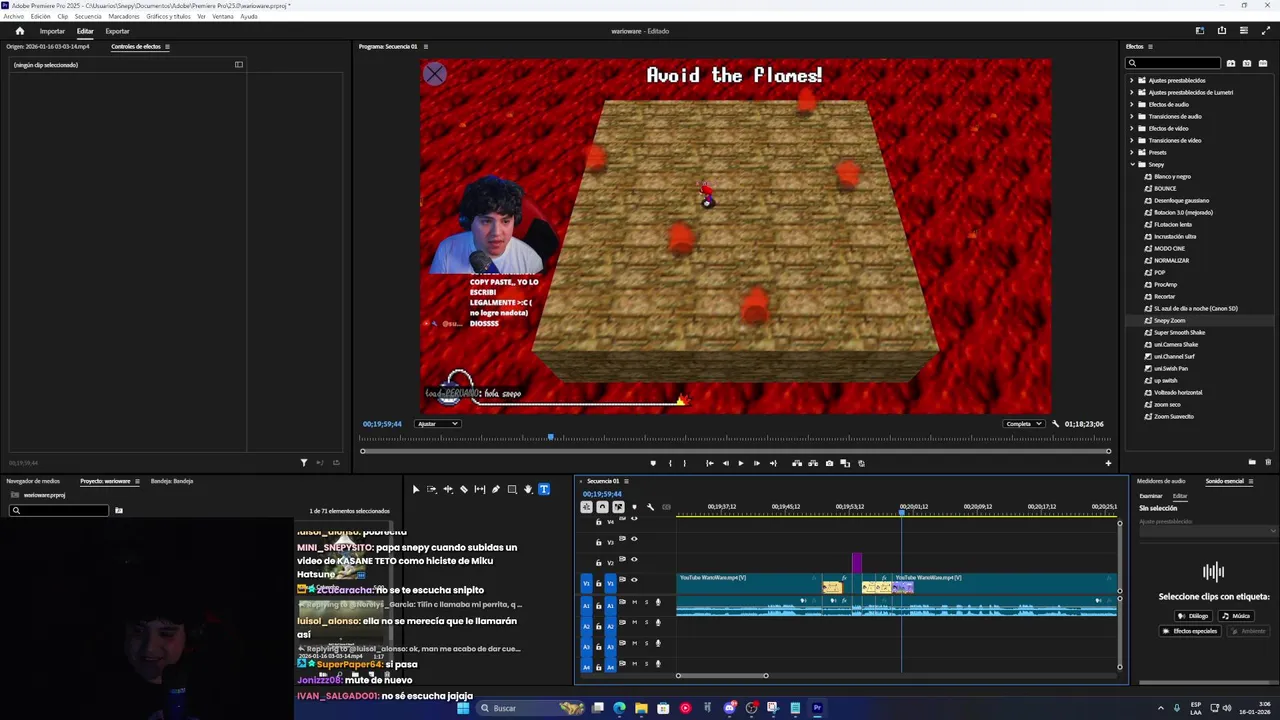
Task: Select the Snepy Zoom effect preset
Action: pyautogui.click(x=1169, y=320)
